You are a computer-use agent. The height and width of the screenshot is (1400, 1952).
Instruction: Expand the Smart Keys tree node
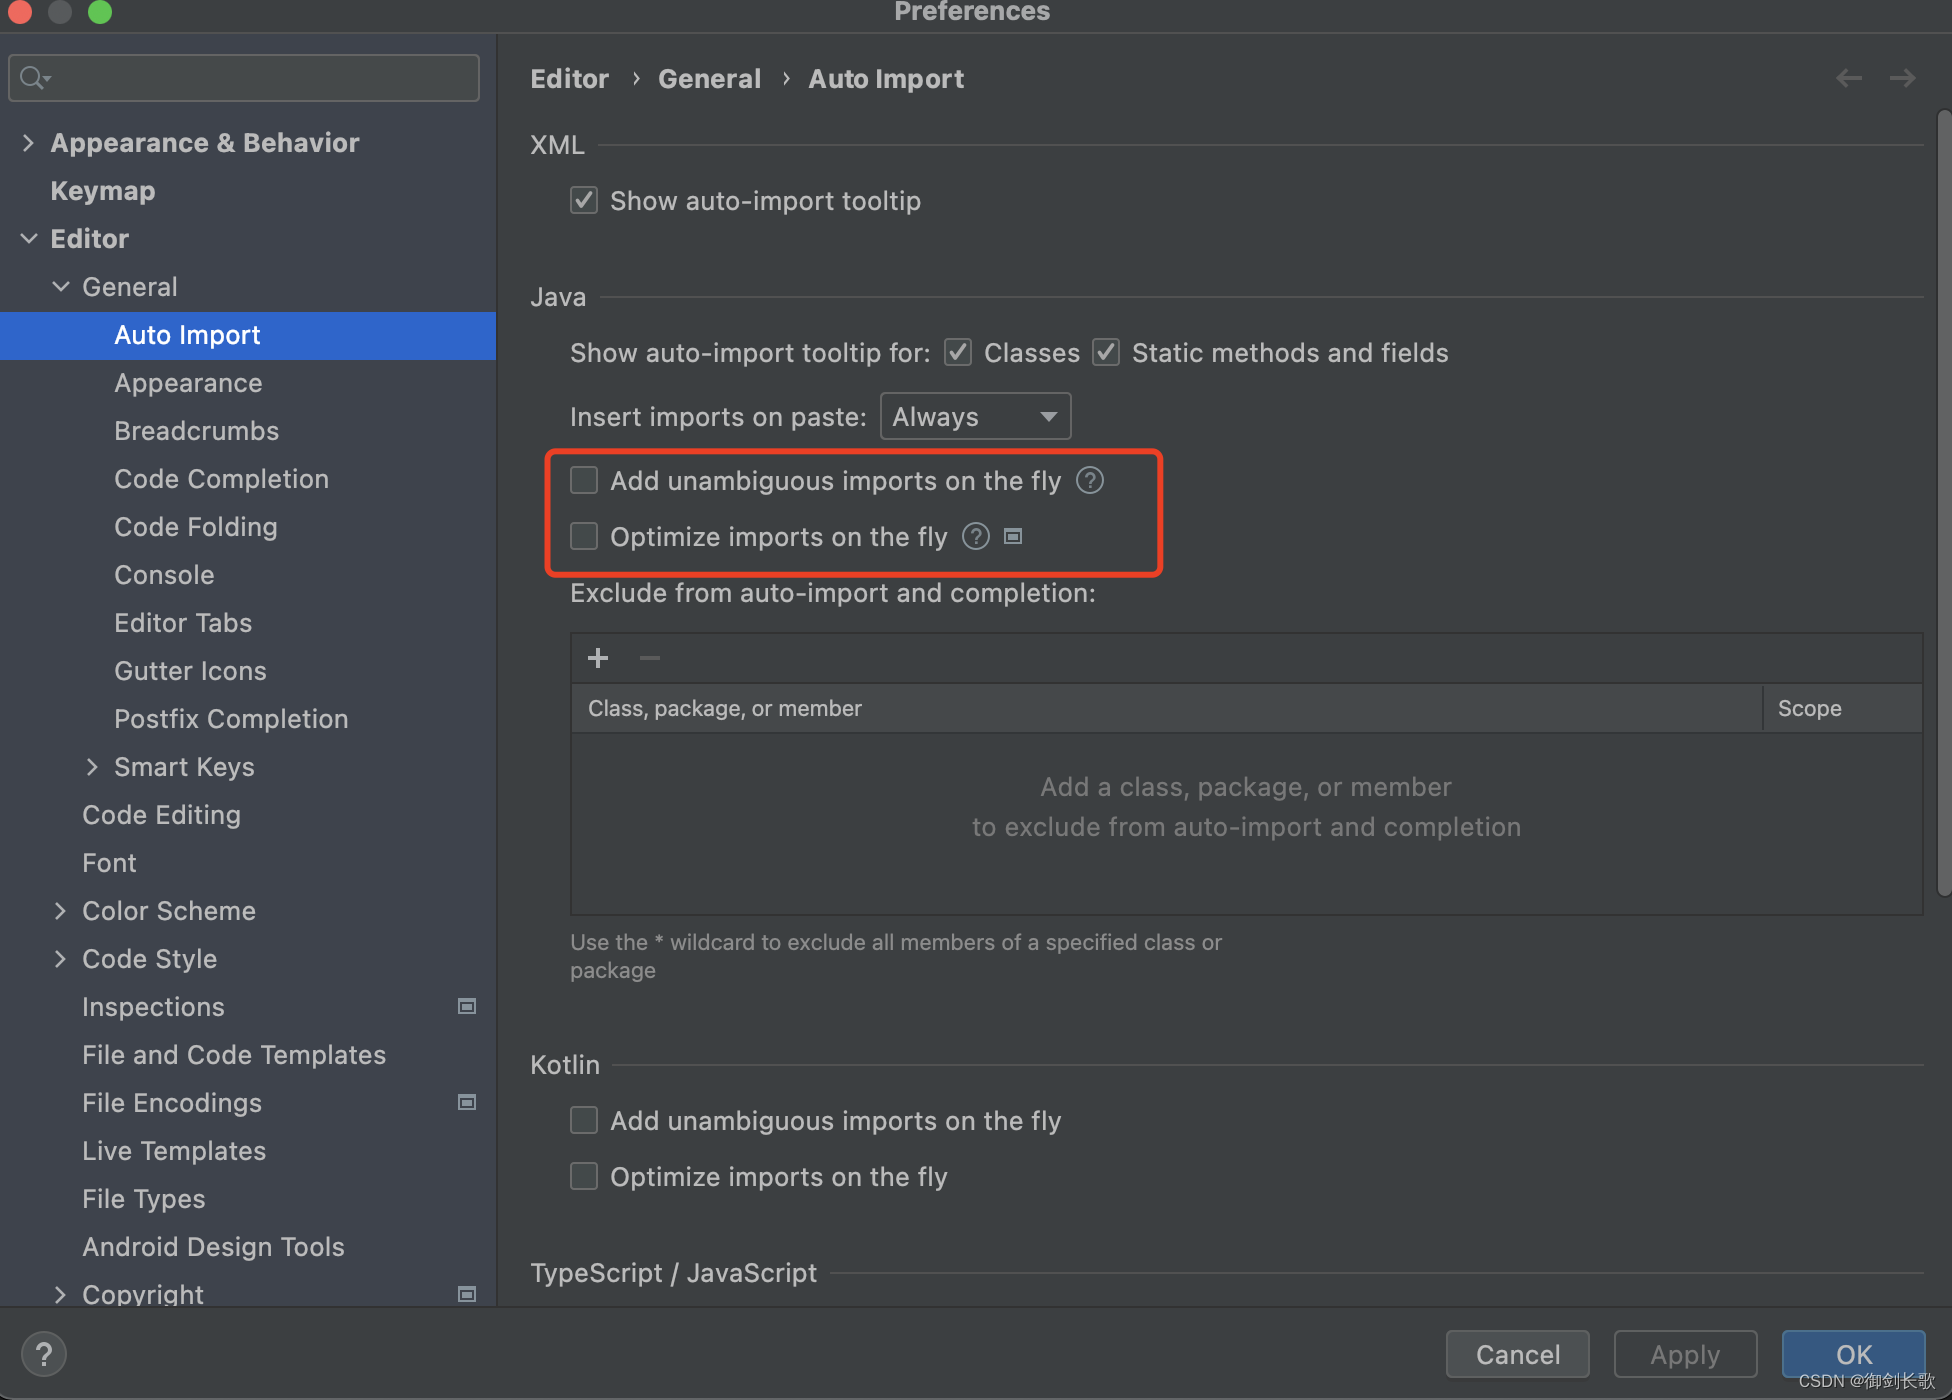click(x=92, y=767)
